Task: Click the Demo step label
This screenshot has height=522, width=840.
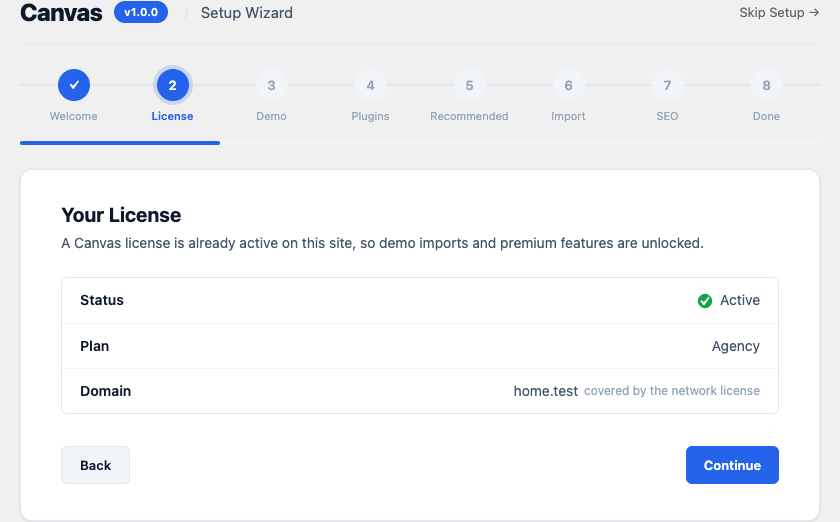Action: tap(272, 116)
